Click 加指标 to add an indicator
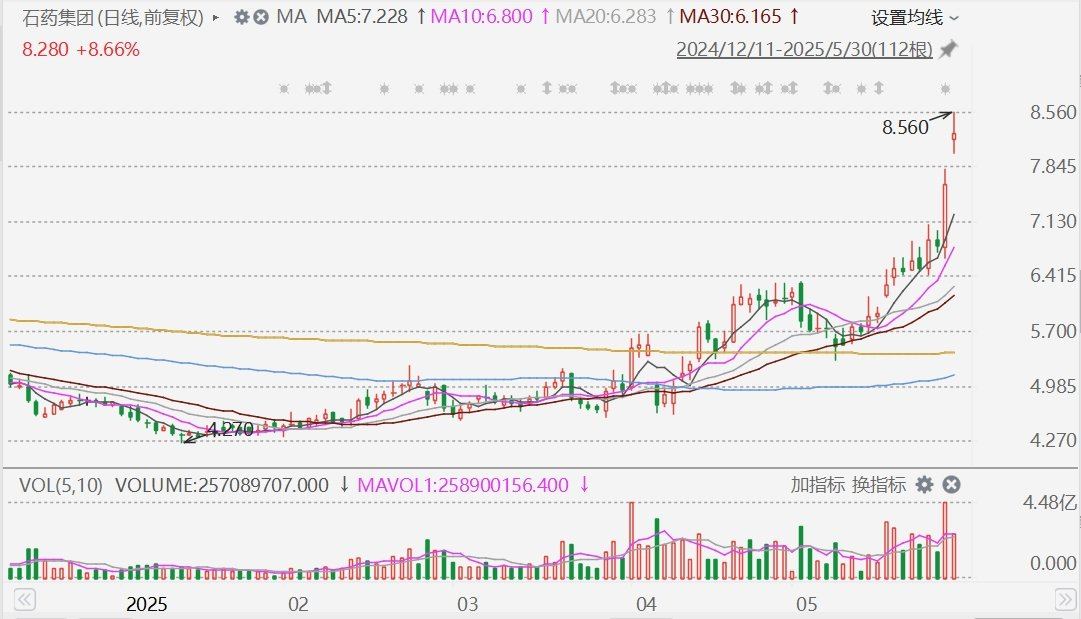 (x=817, y=485)
